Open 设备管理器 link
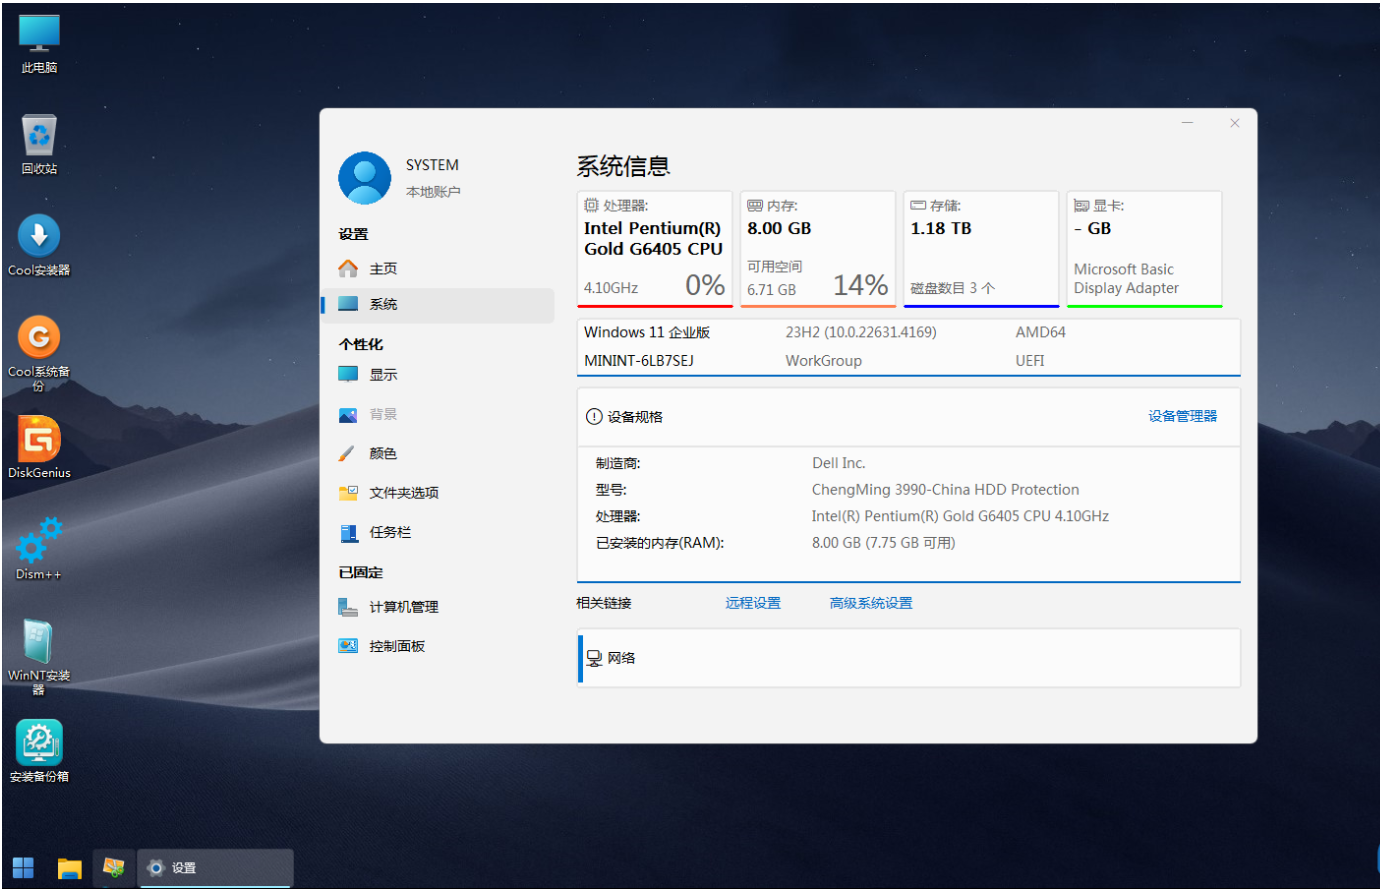The image size is (1380, 889). (x=1182, y=416)
